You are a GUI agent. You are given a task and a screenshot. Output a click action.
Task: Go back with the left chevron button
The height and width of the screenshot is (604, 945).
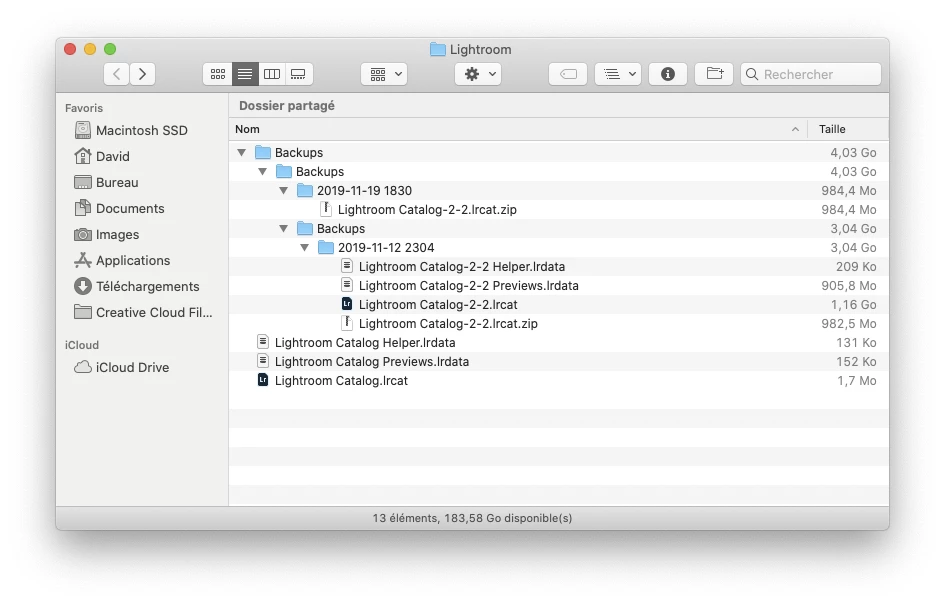tap(116, 74)
